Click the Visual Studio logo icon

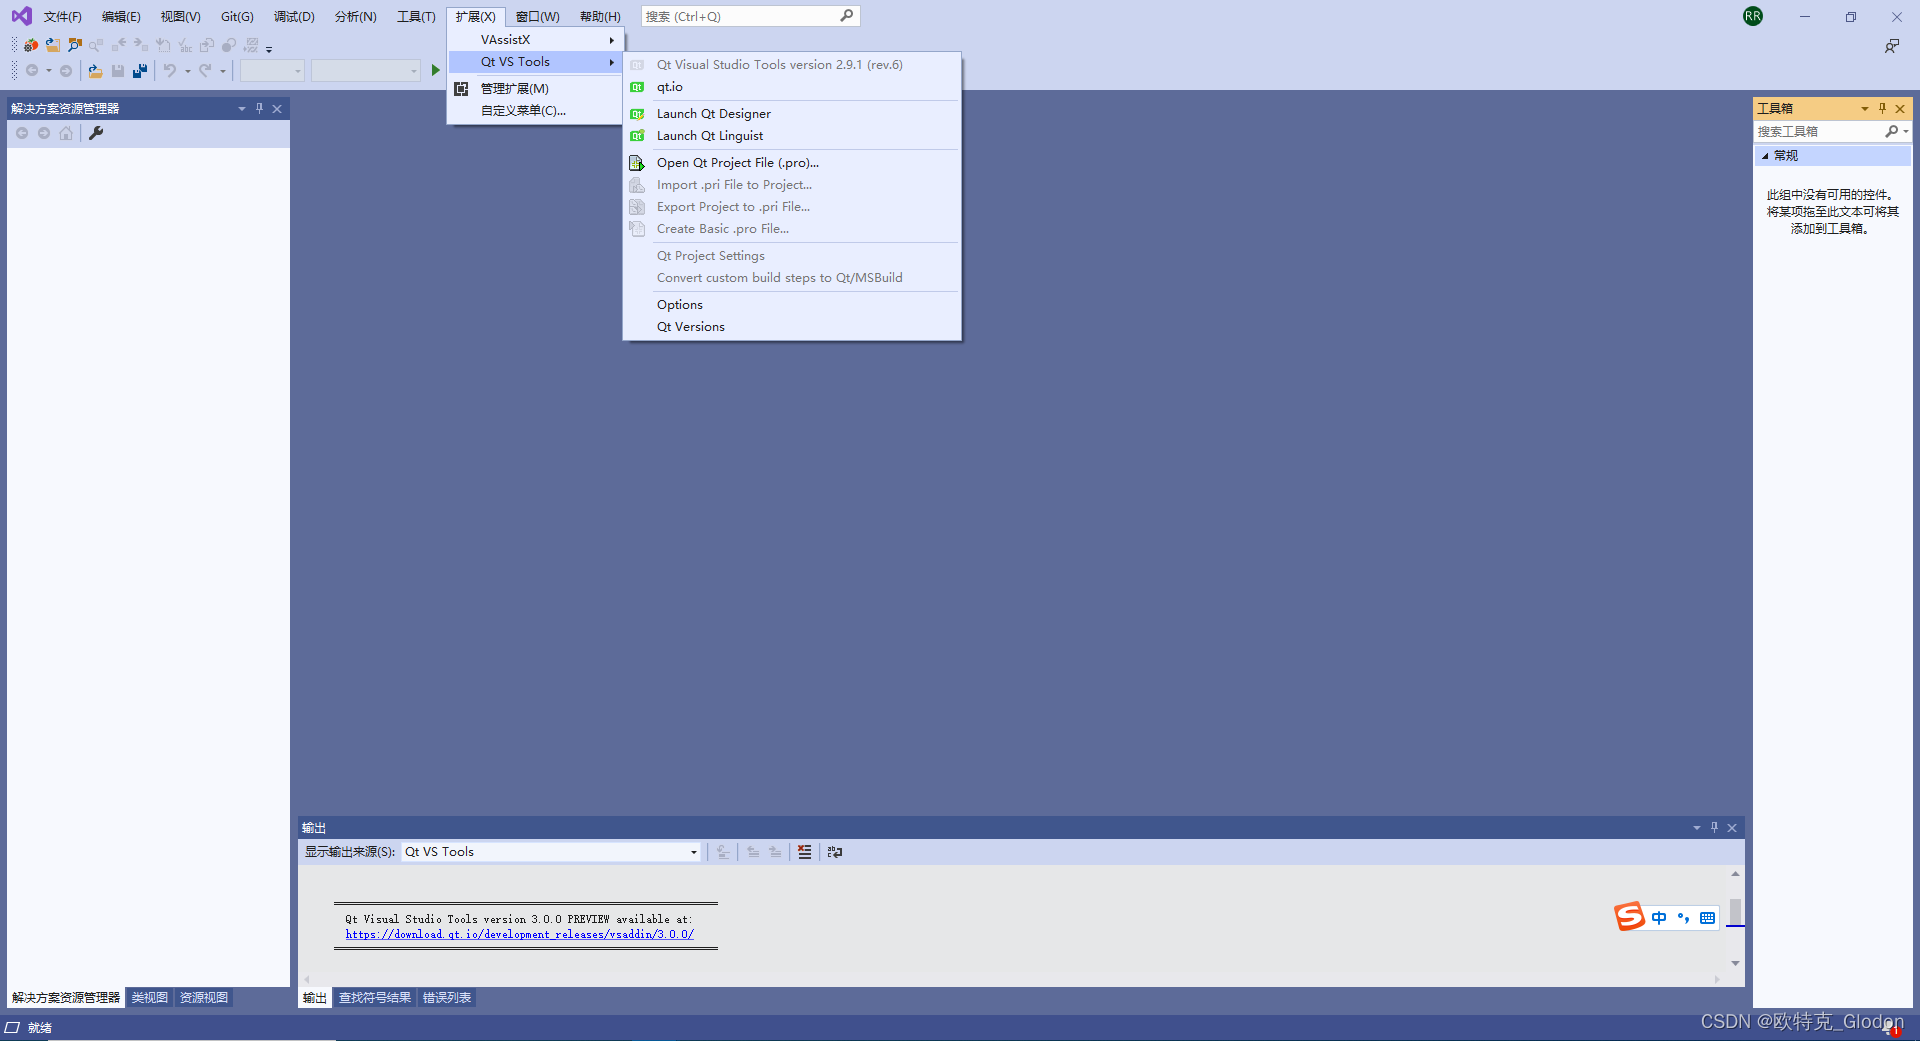(x=21, y=16)
